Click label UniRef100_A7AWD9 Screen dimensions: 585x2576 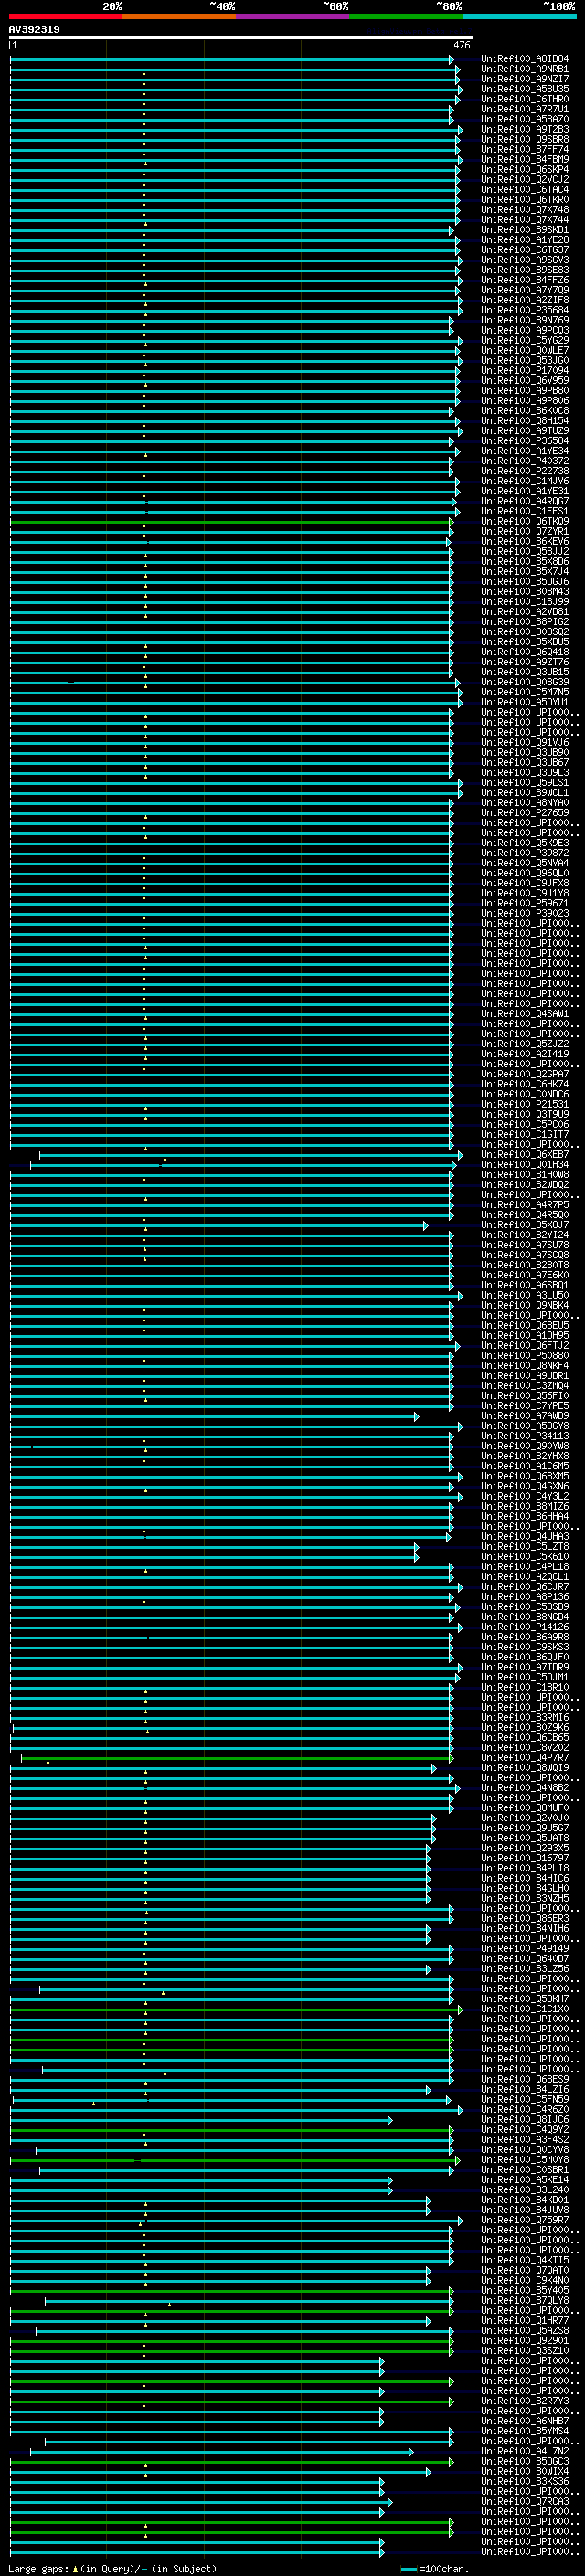tap(525, 1416)
